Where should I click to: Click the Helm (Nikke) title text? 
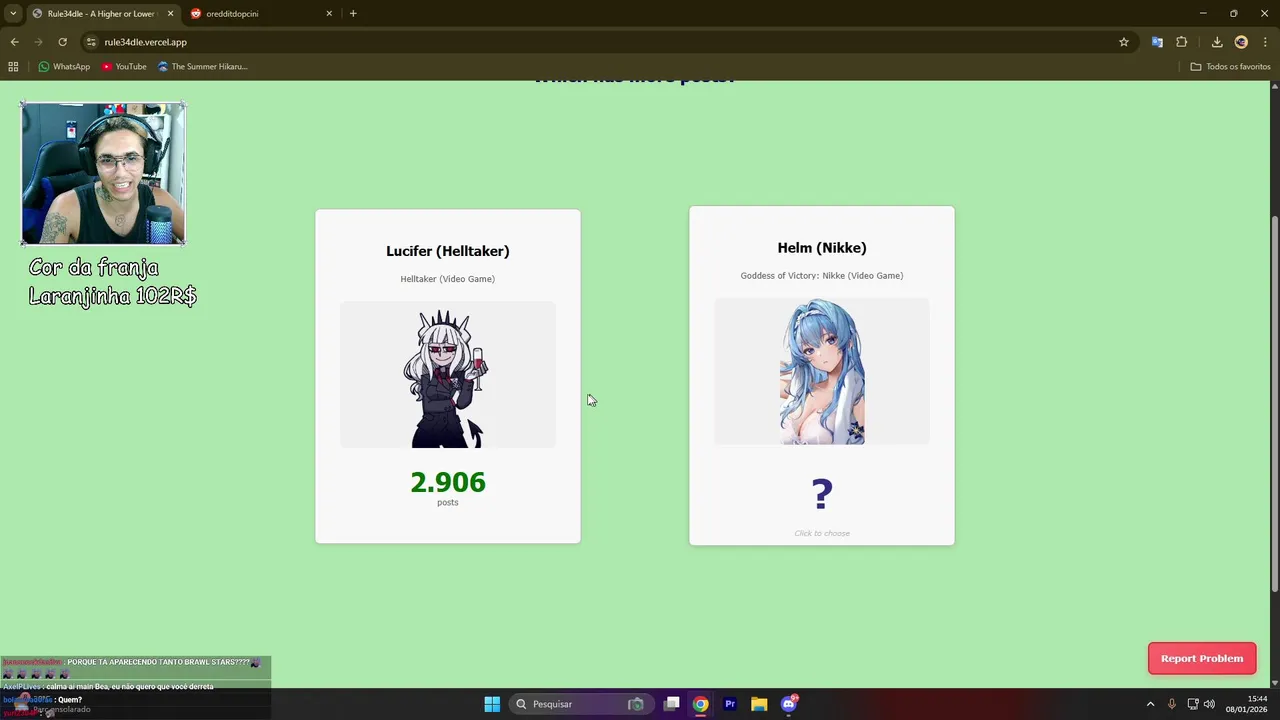[x=822, y=248]
